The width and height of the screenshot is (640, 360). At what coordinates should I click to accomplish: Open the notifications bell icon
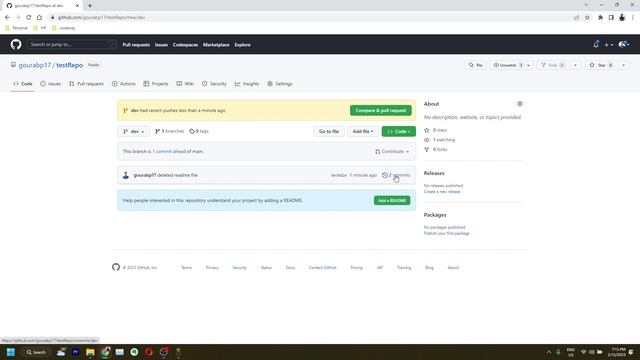click(596, 44)
